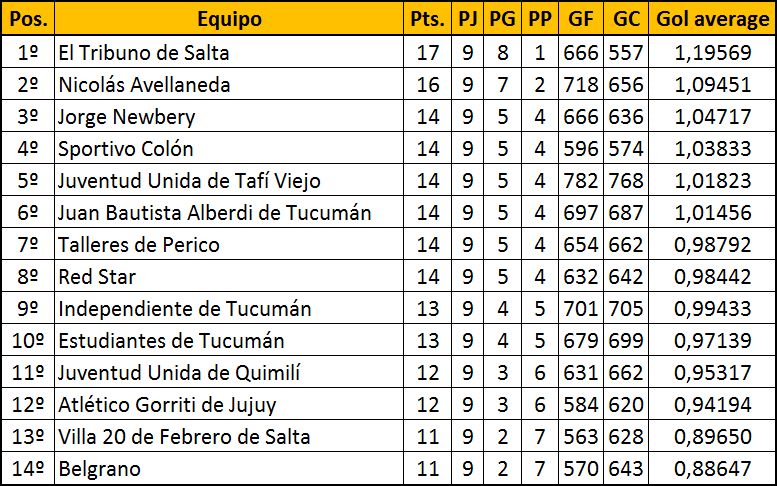Image resolution: width=777 pixels, height=486 pixels.
Task: Select the Jorge Newbery team name
Action: click(x=126, y=116)
